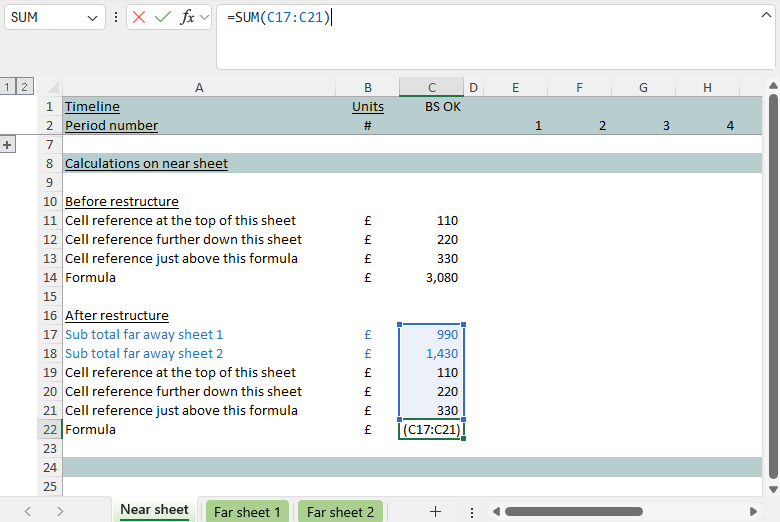Switch to Far sheet 1 tab
Viewport: 780px width, 522px height.
[x=247, y=511]
